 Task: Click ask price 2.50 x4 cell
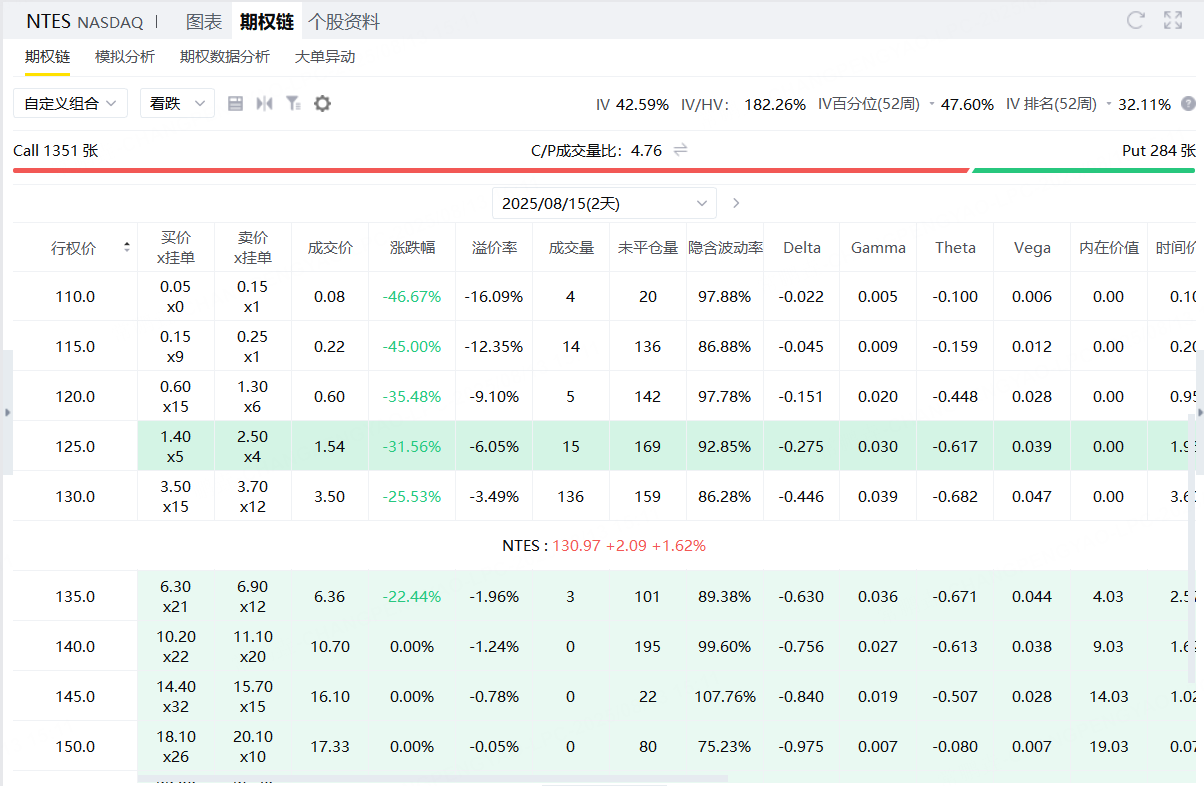(x=253, y=446)
